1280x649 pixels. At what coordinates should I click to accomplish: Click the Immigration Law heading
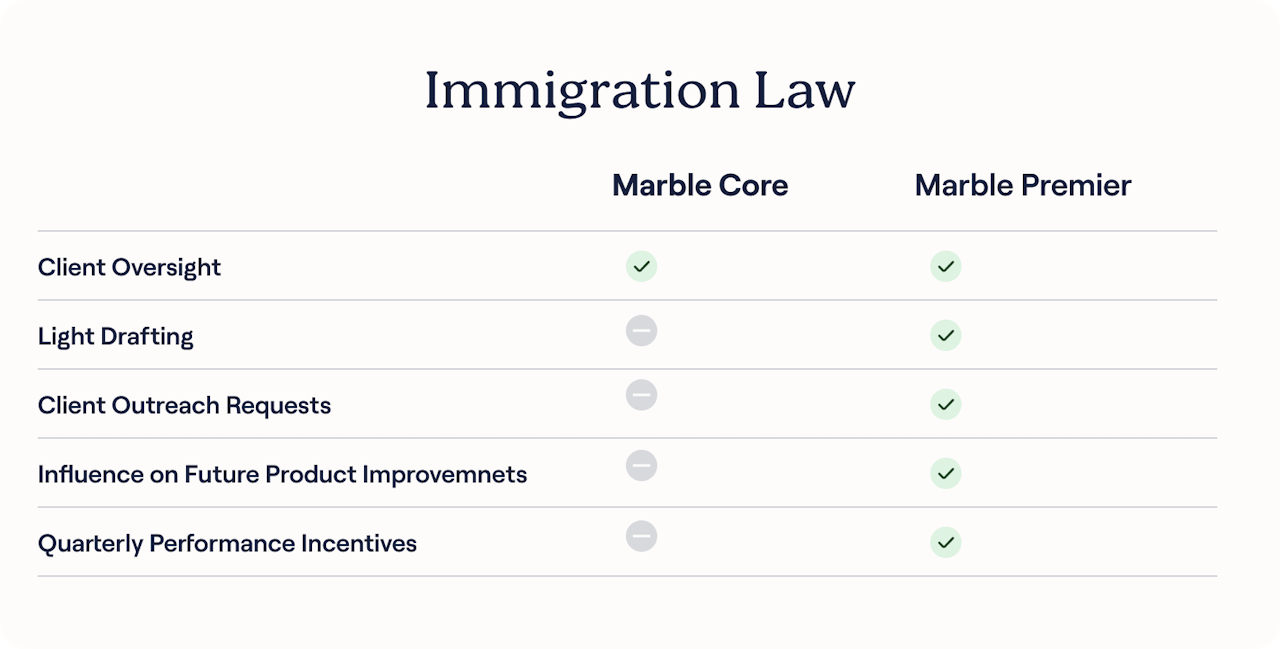[x=640, y=91]
